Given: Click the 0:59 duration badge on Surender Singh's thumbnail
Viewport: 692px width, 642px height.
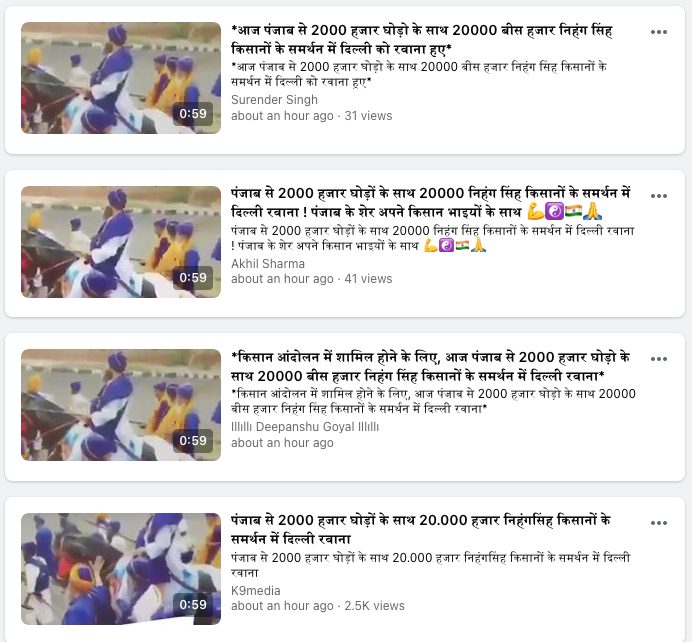Looking at the screenshot, I should click(193, 114).
